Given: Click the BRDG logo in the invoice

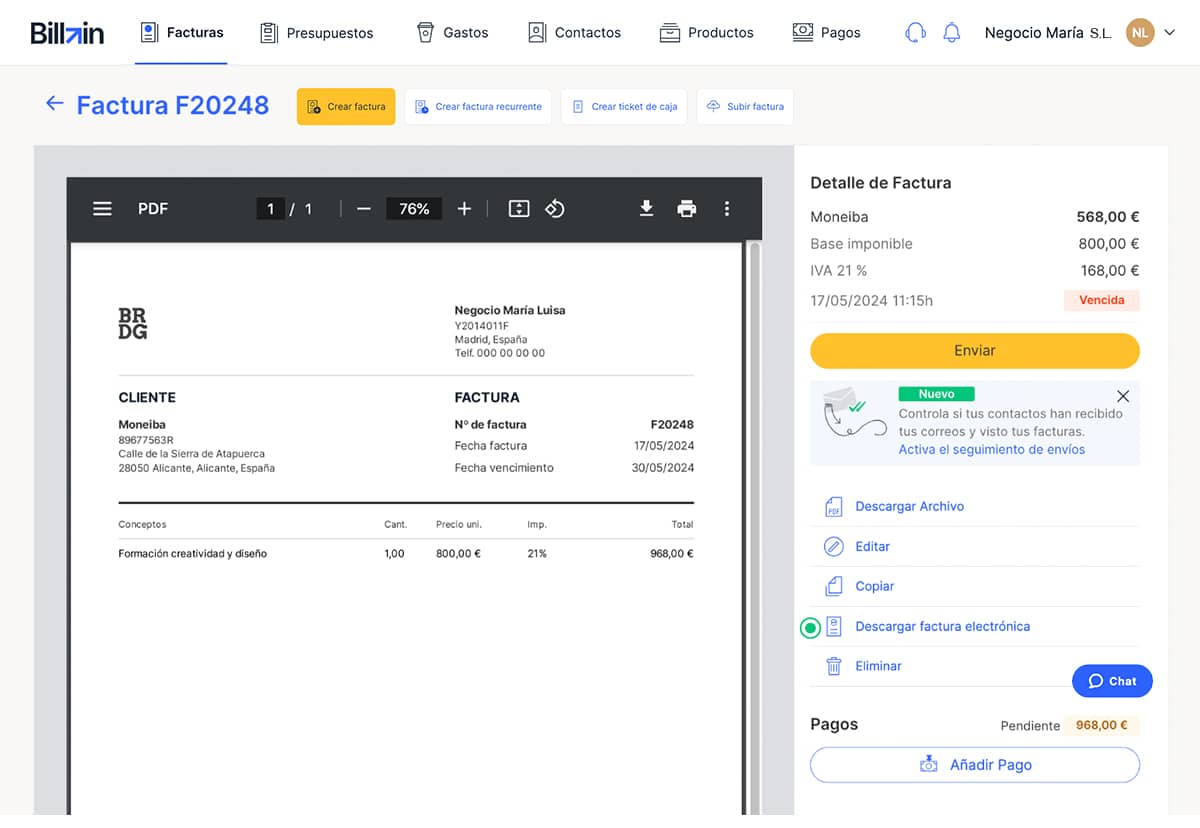Looking at the screenshot, I should [x=132, y=324].
